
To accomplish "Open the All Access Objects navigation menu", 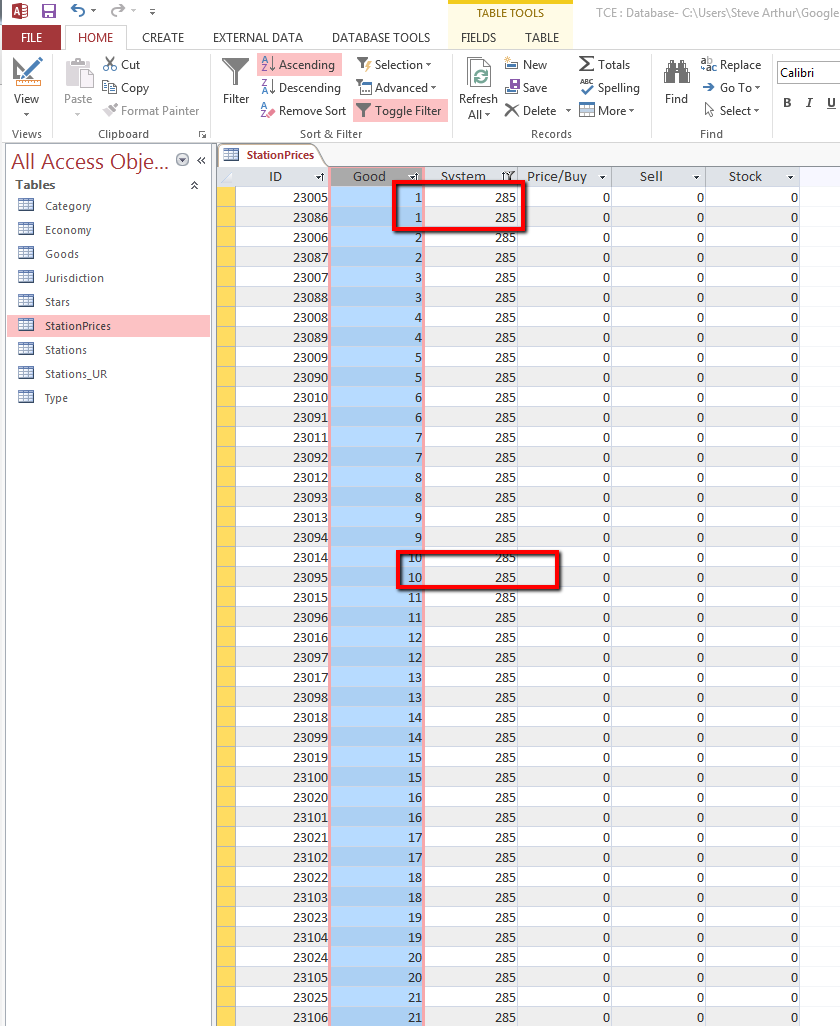I will point(183,160).
